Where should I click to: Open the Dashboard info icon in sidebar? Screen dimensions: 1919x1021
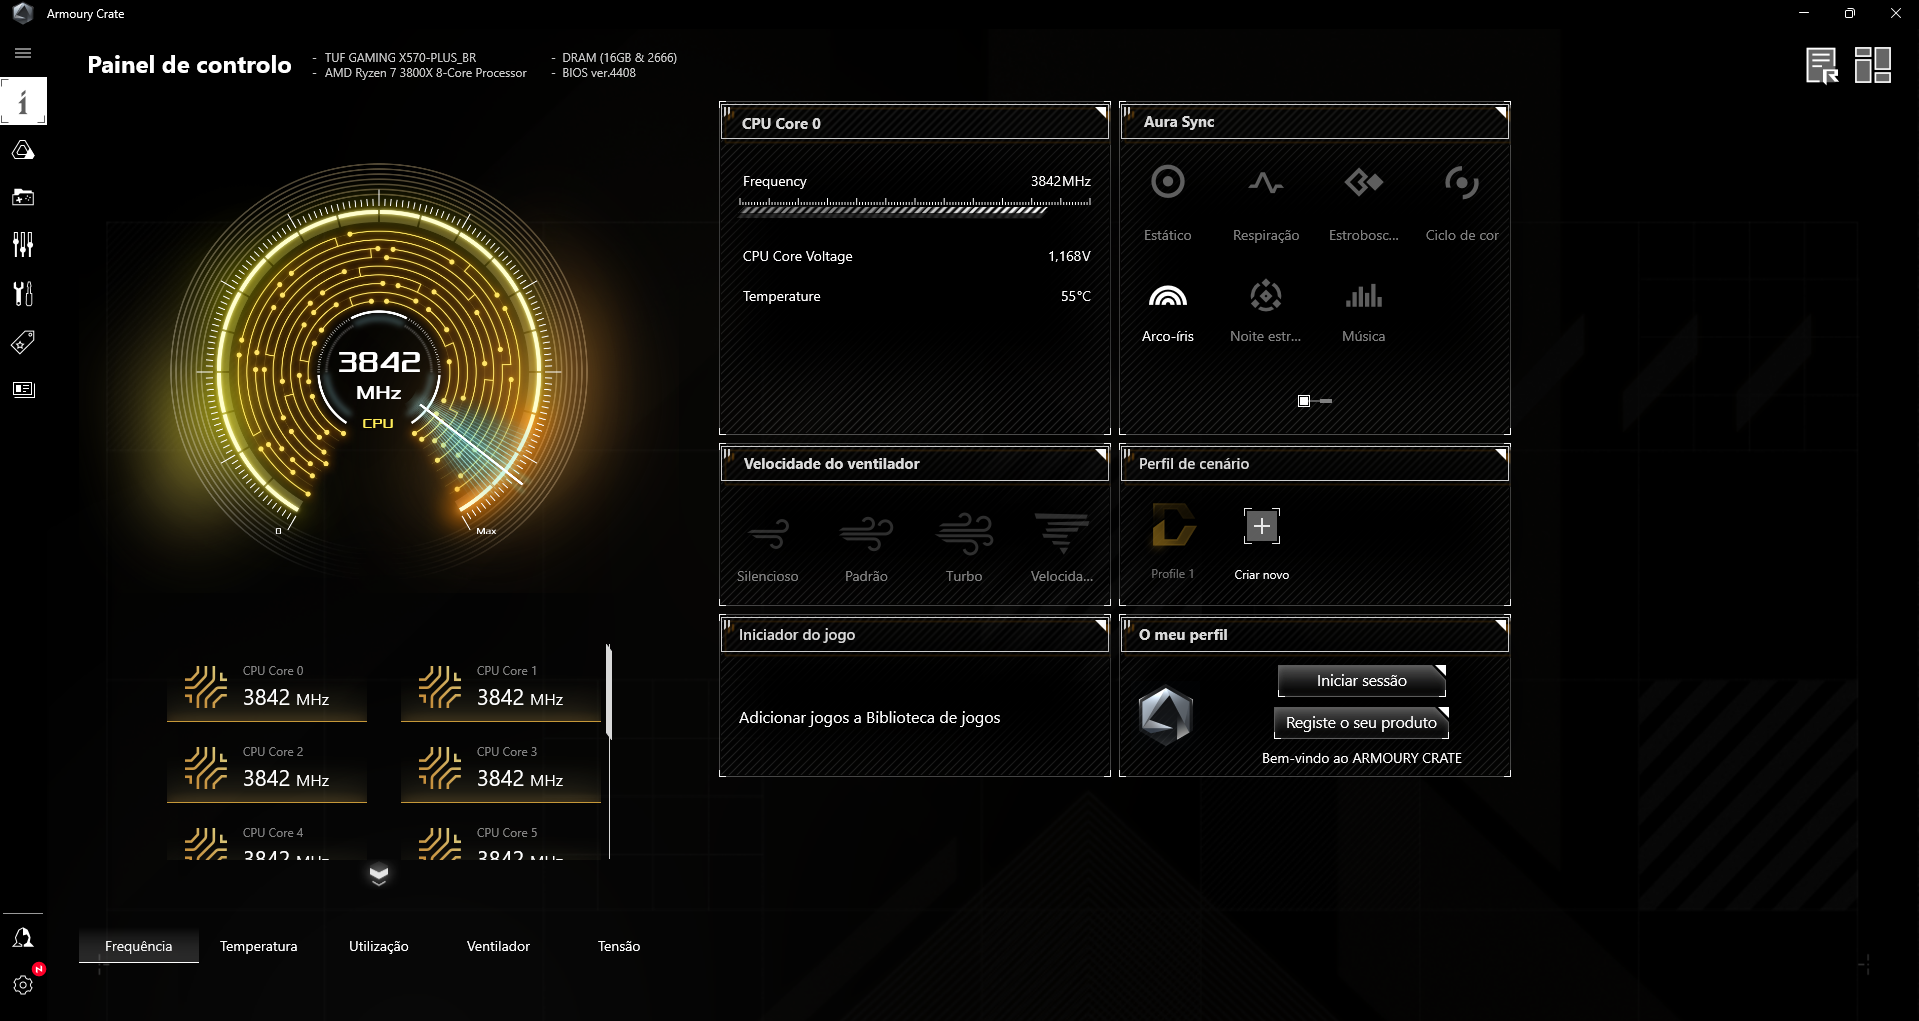(23, 101)
